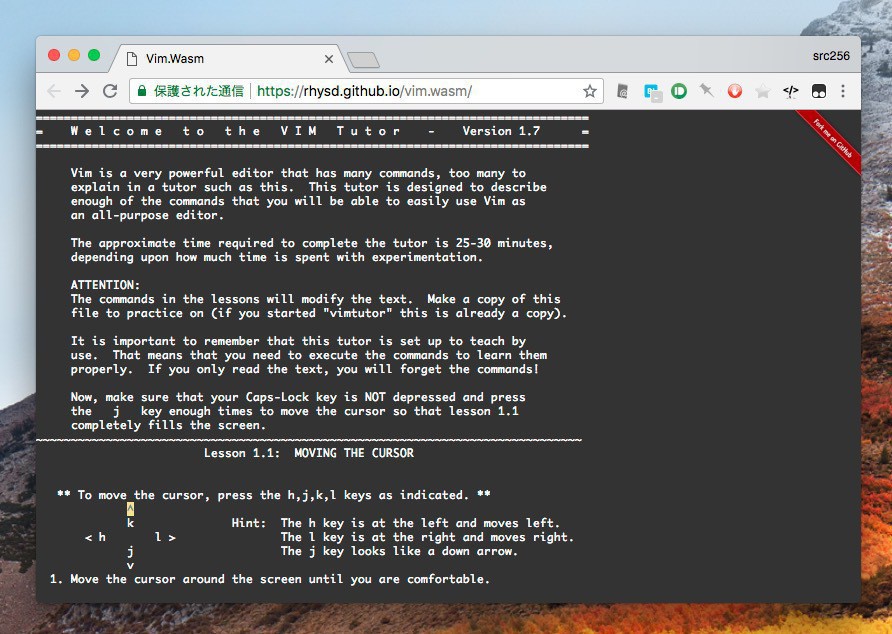Click the 'Version 1.7' text
The width and height of the screenshot is (892, 634).
[x=501, y=131]
